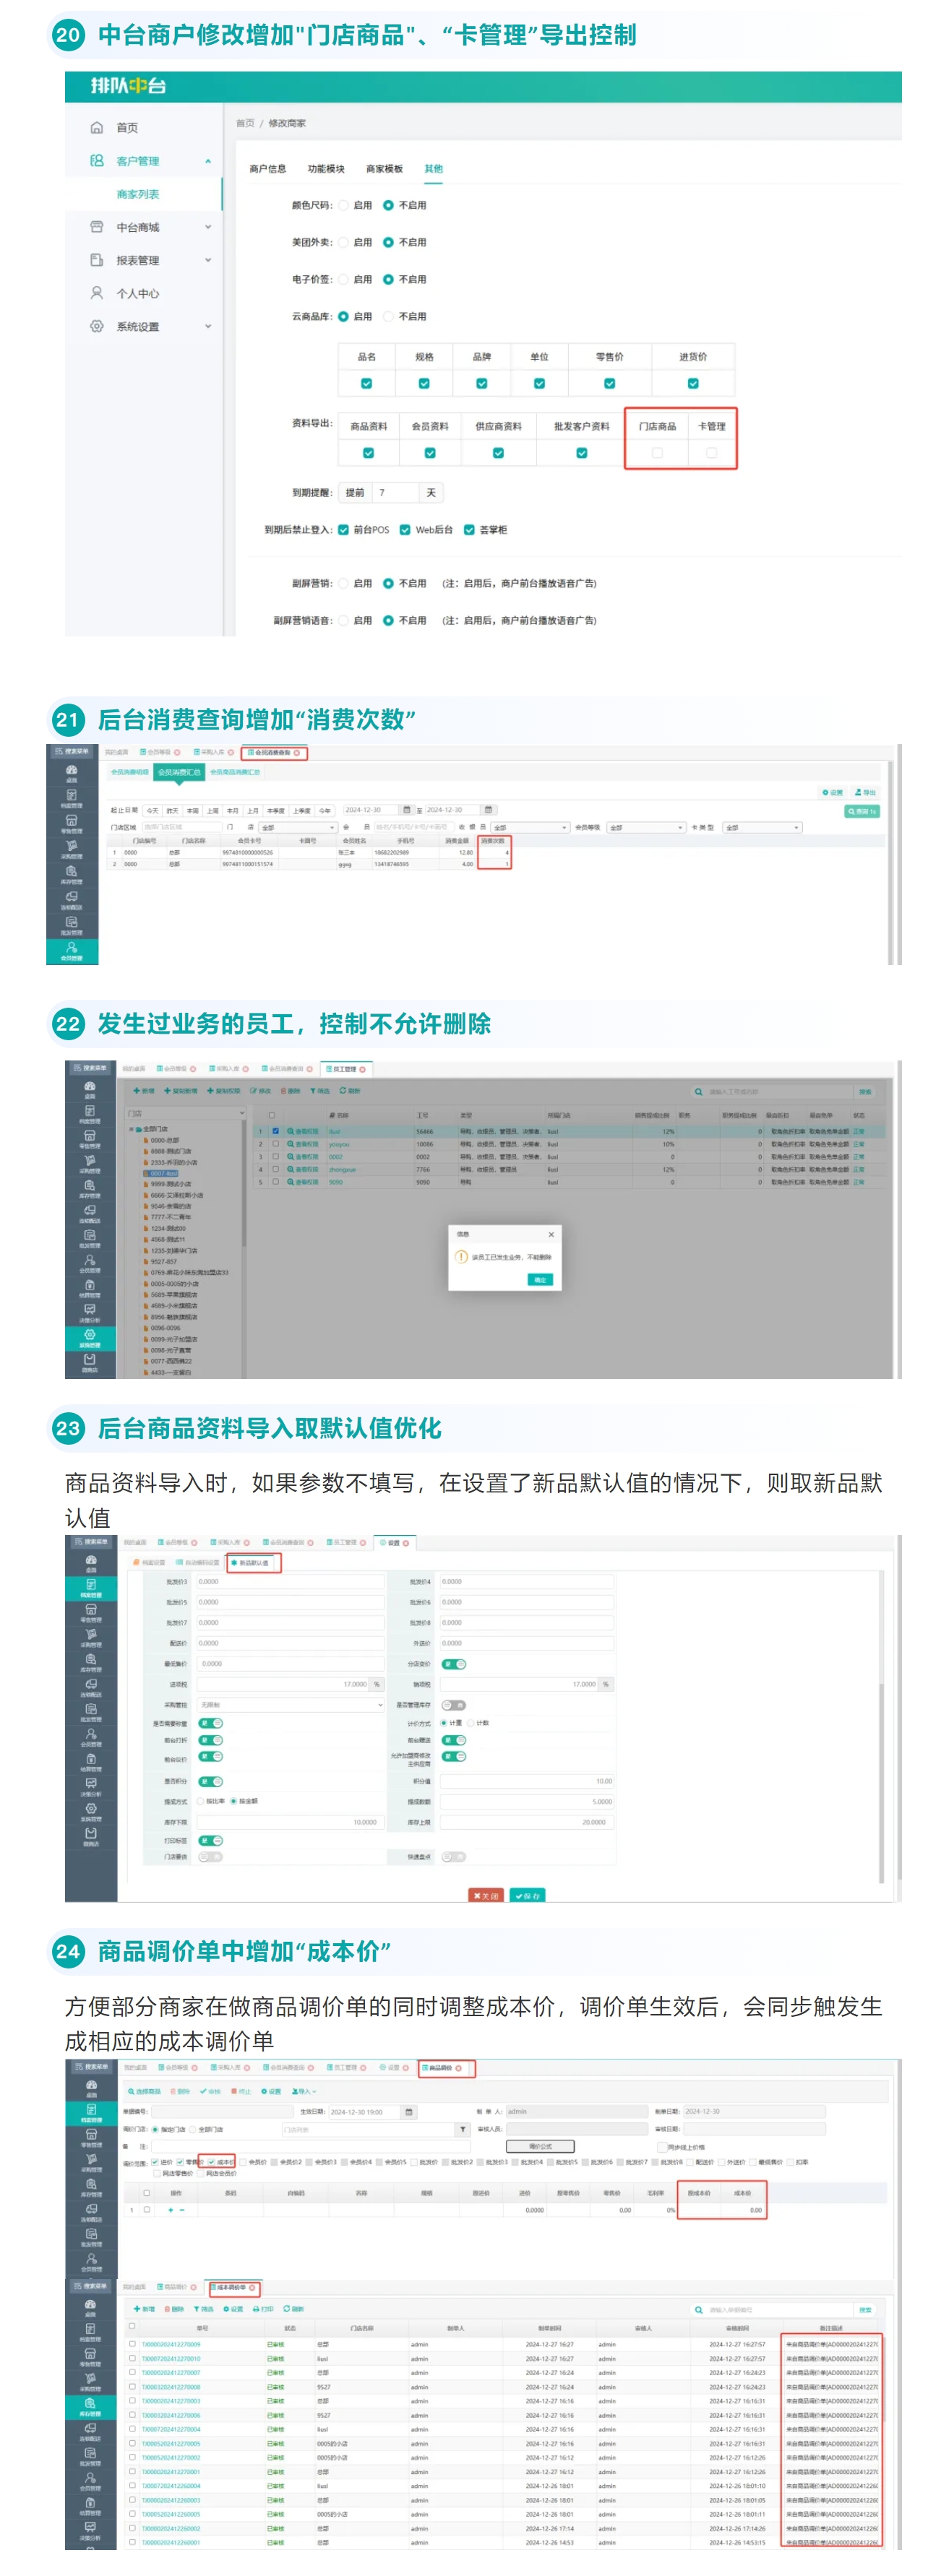Open calendar icon beside first 2024-12-30 date
This screenshot has height=2576, width=941.
(407, 810)
